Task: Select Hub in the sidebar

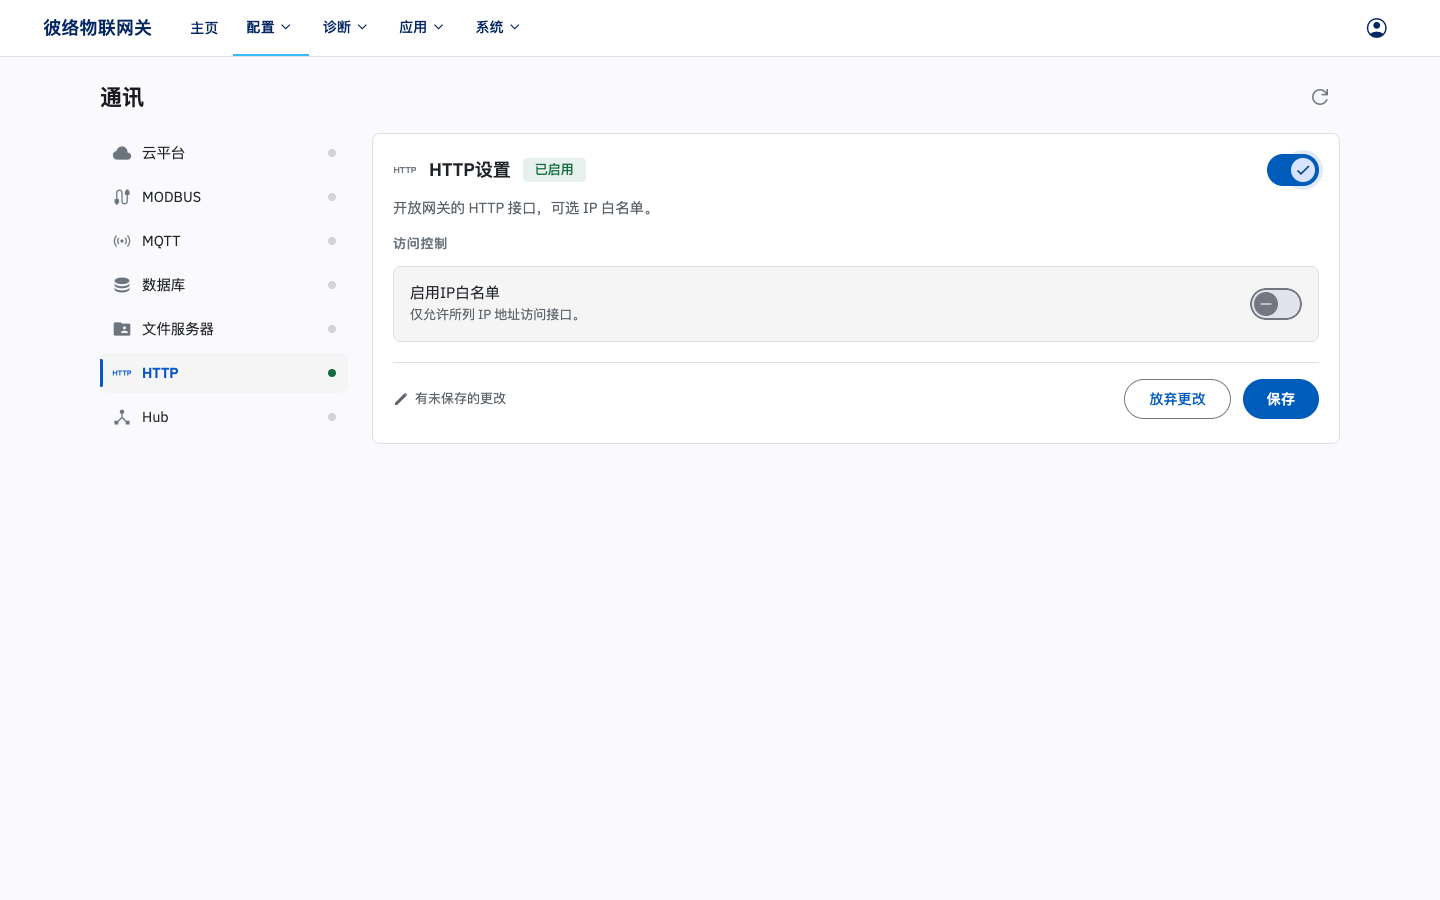Action: point(224,417)
